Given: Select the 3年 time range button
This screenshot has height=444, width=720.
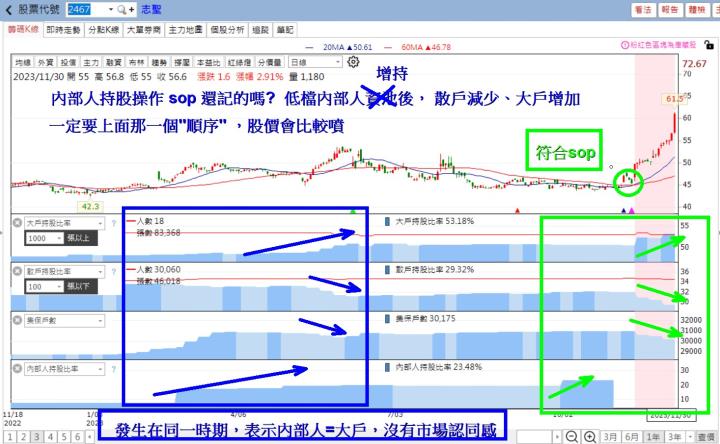Looking at the screenshot, I should pyautogui.click(x=675, y=436).
